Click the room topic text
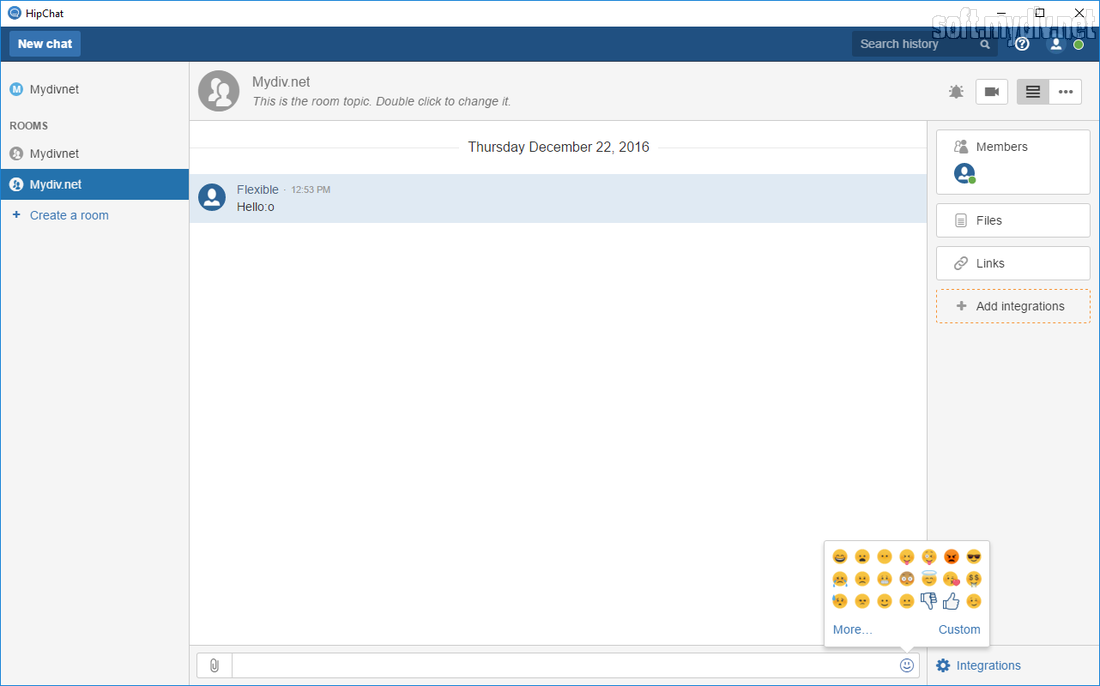This screenshot has height=686, width=1100. 382,101
